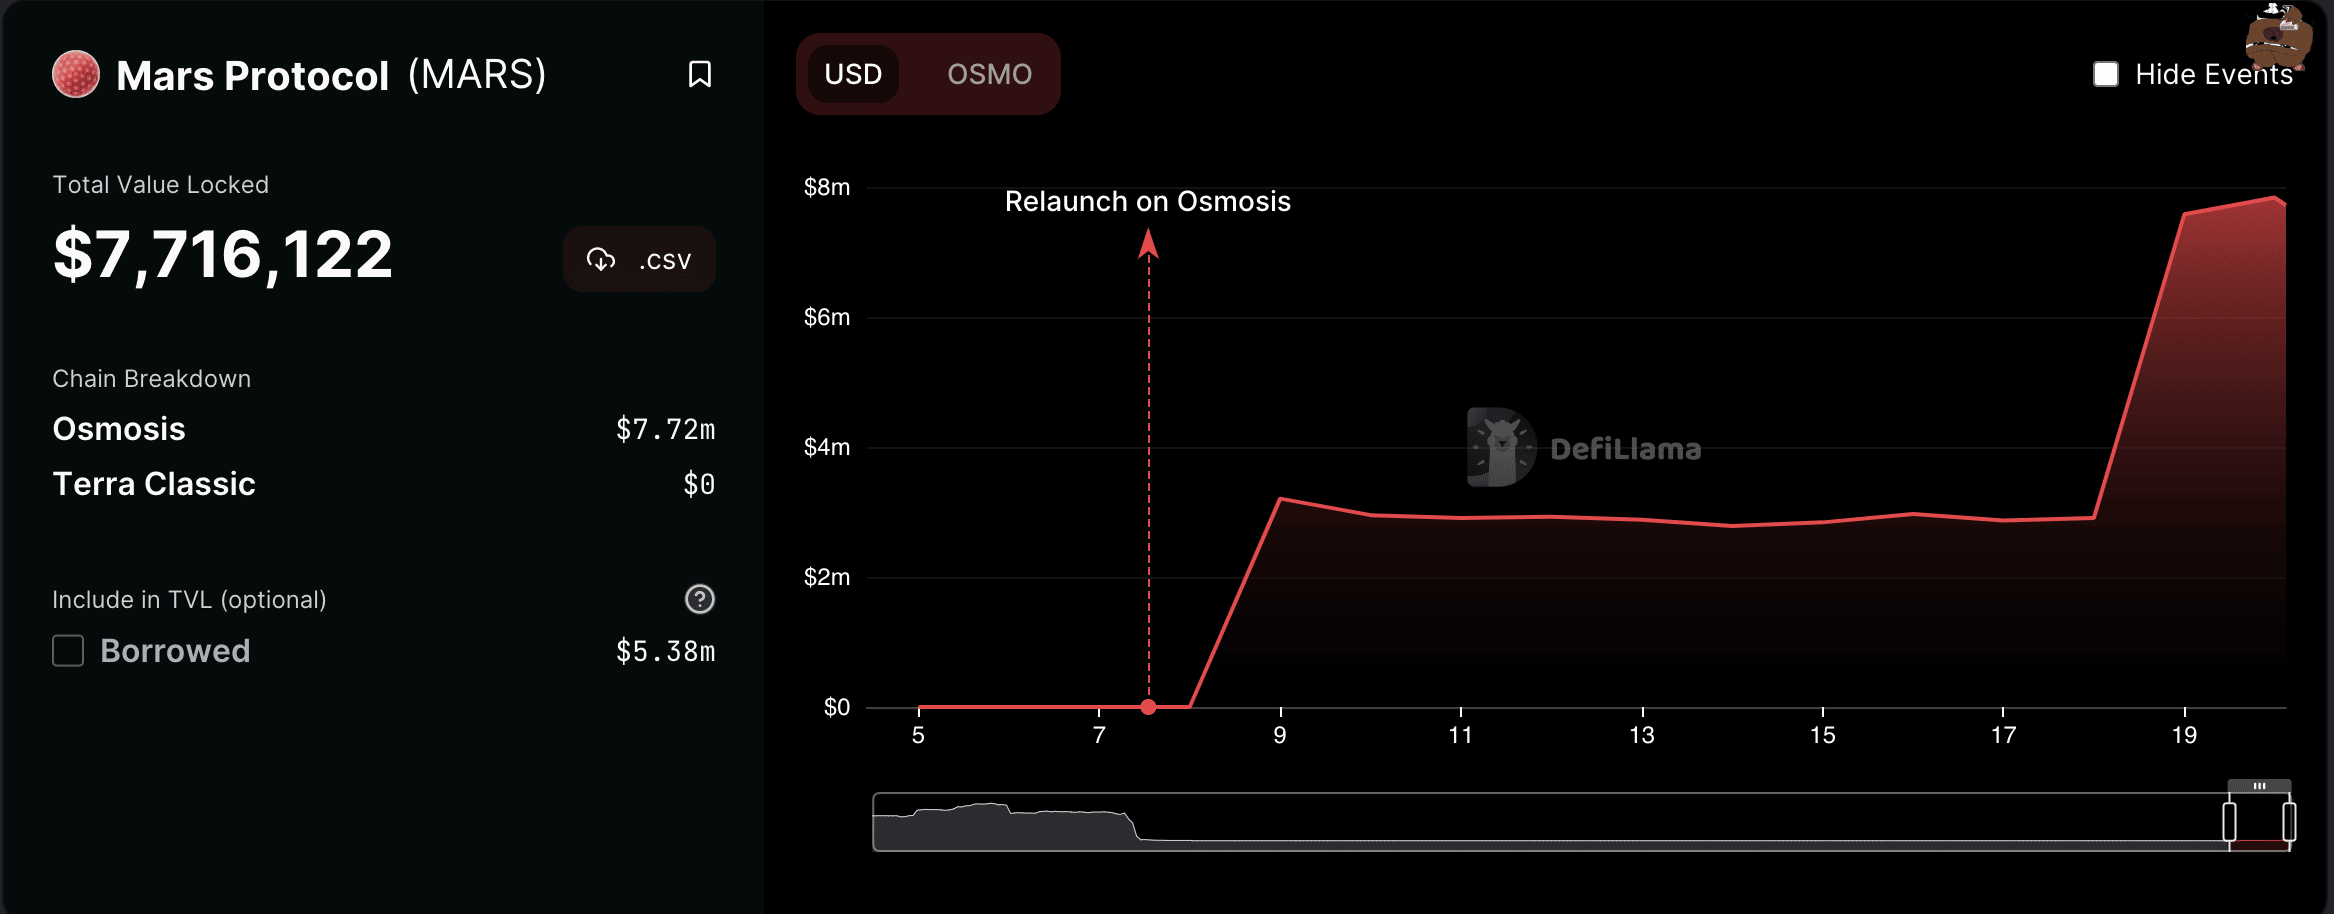The image size is (2334, 914).
Task: Click the Relaunch on Osmosis event marker dot
Action: 1148,707
